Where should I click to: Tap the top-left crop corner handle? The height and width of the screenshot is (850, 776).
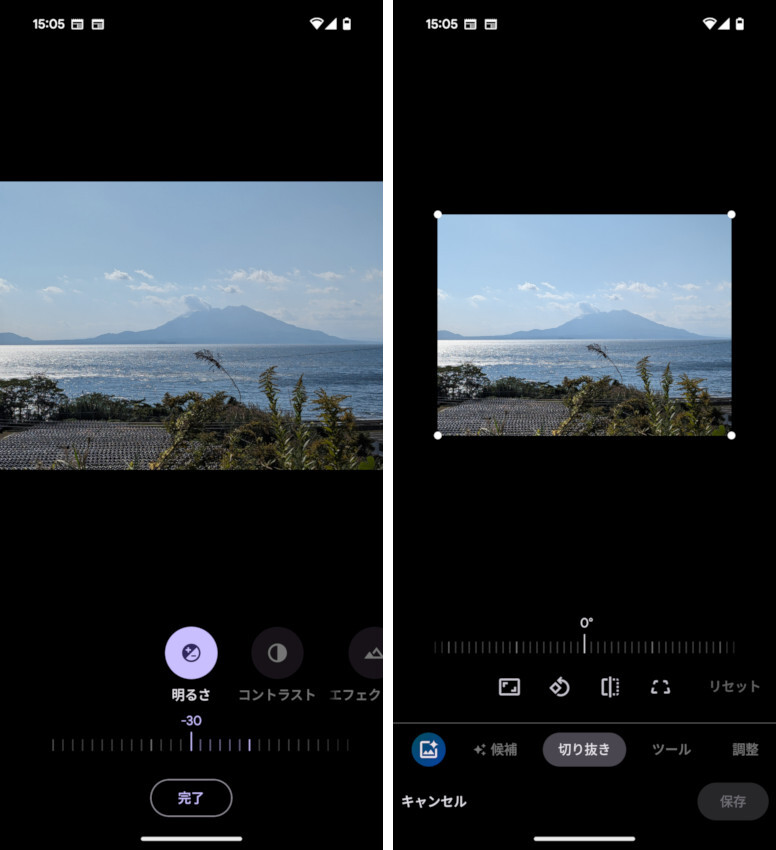point(438,214)
